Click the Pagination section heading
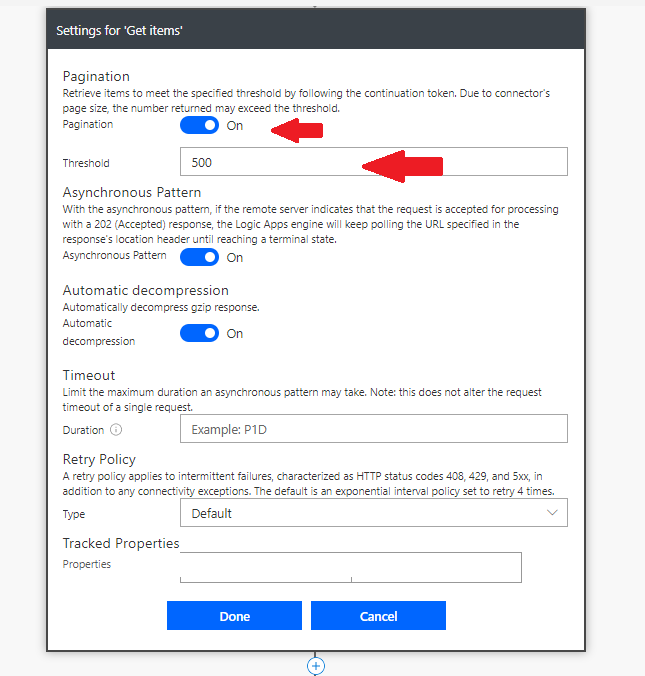Viewport: 645px width, 676px height. 96,76
